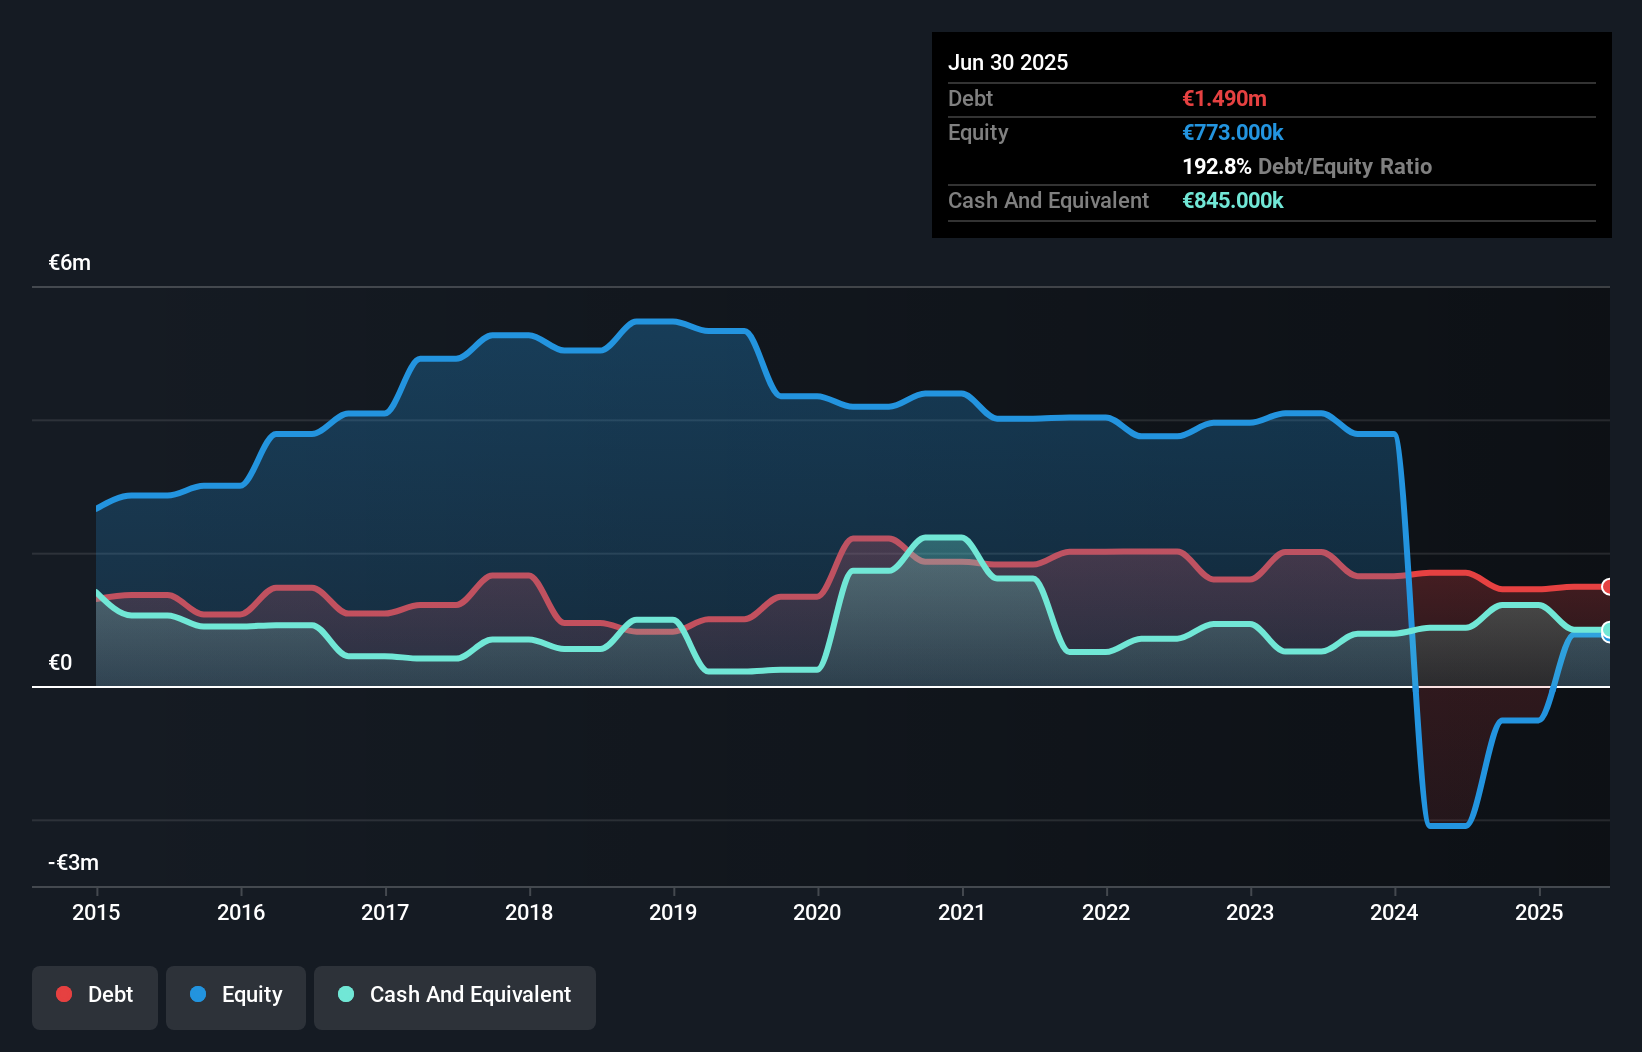The image size is (1642, 1052).
Task: Click the 192.8% Debt/Equity Ratio text
Action: point(1307,166)
